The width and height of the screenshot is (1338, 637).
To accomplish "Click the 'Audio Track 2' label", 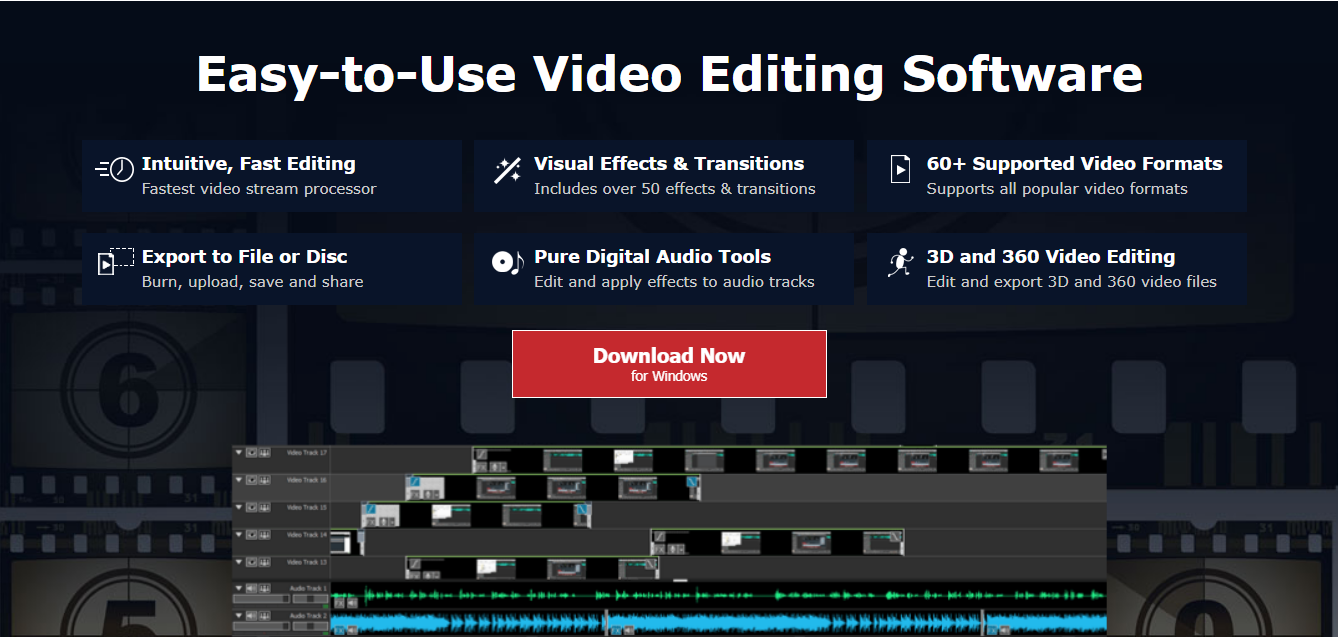I will pos(308,615).
